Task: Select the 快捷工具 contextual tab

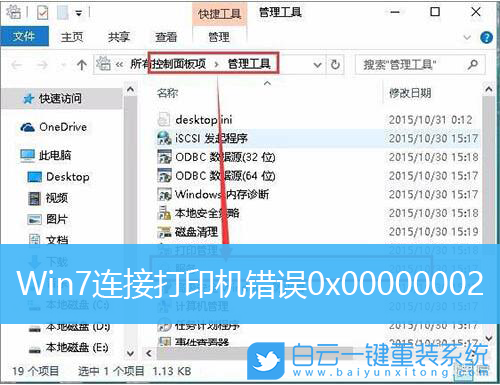Action: pyautogui.click(x=219, y=14)
